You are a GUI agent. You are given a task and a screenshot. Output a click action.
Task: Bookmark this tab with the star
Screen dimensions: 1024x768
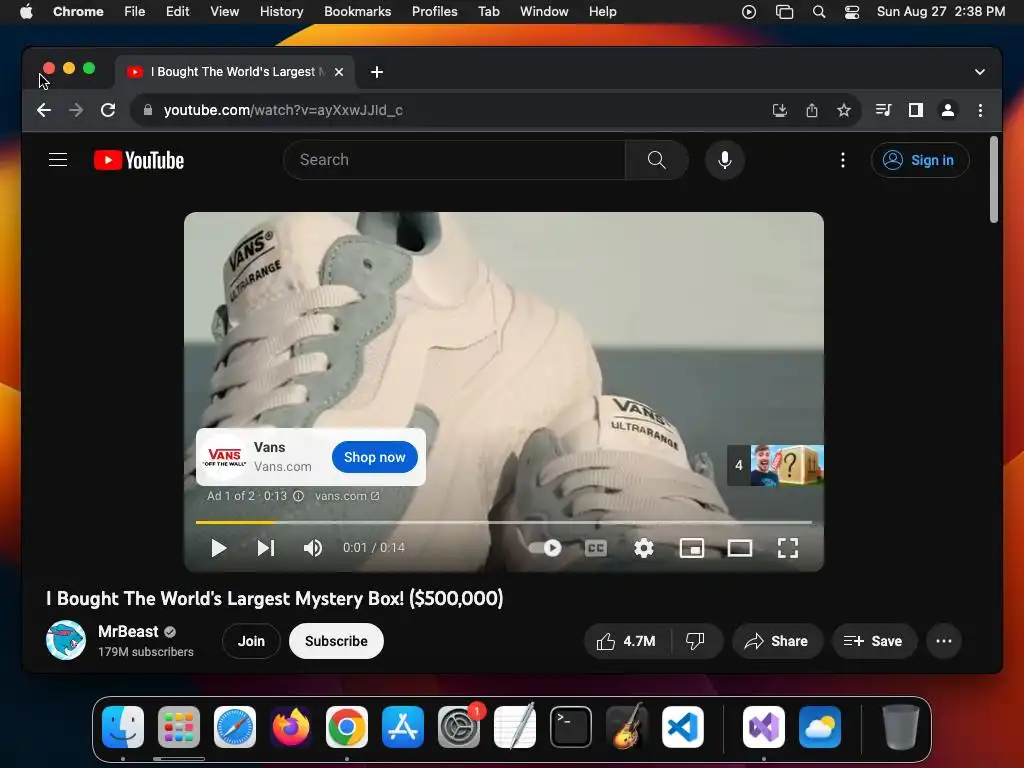[844, 110]
